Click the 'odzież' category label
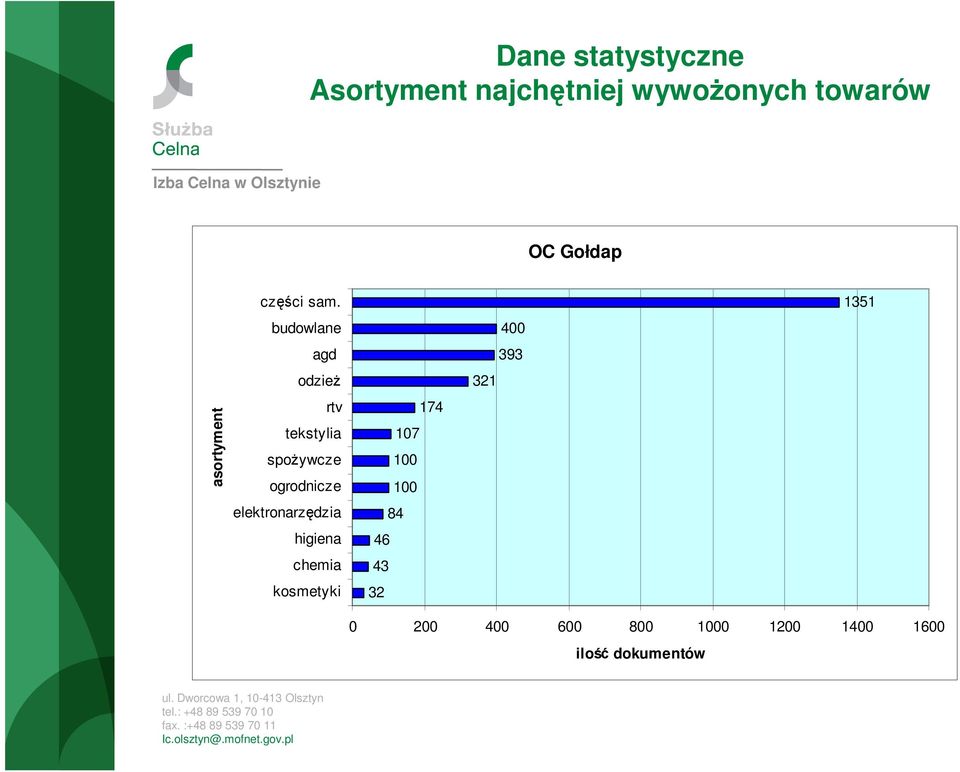Viewport: 960px width, 772px height. [x=319, y=381]
